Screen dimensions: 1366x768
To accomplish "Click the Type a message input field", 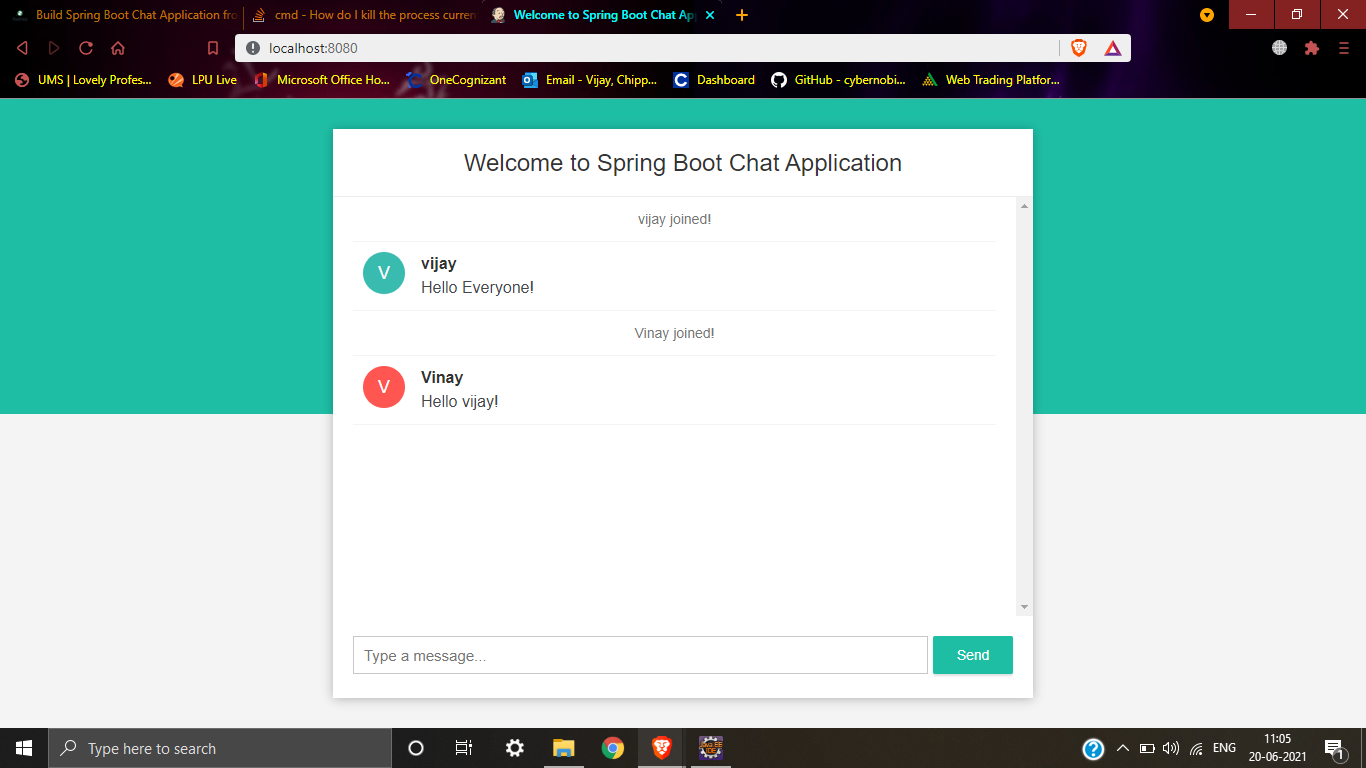I will [640, 655].
